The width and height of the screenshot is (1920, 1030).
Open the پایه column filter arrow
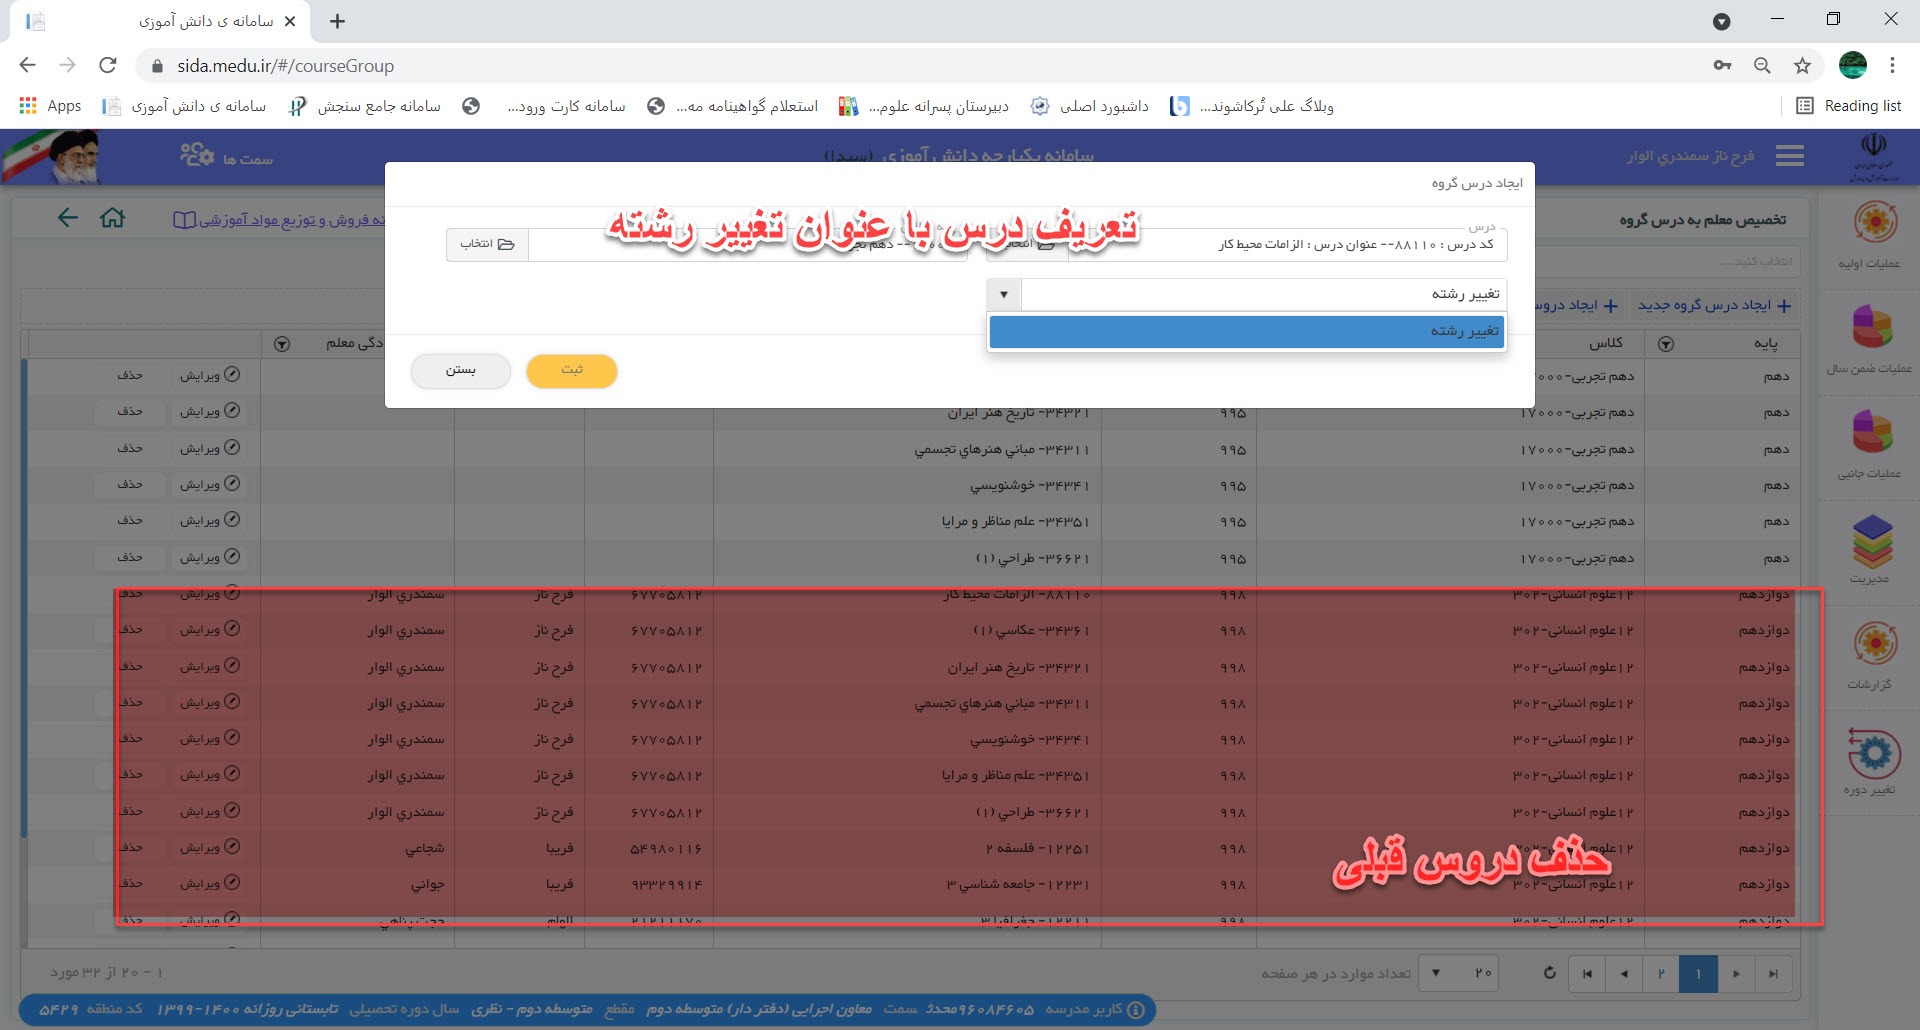(x=1666, y=344)
